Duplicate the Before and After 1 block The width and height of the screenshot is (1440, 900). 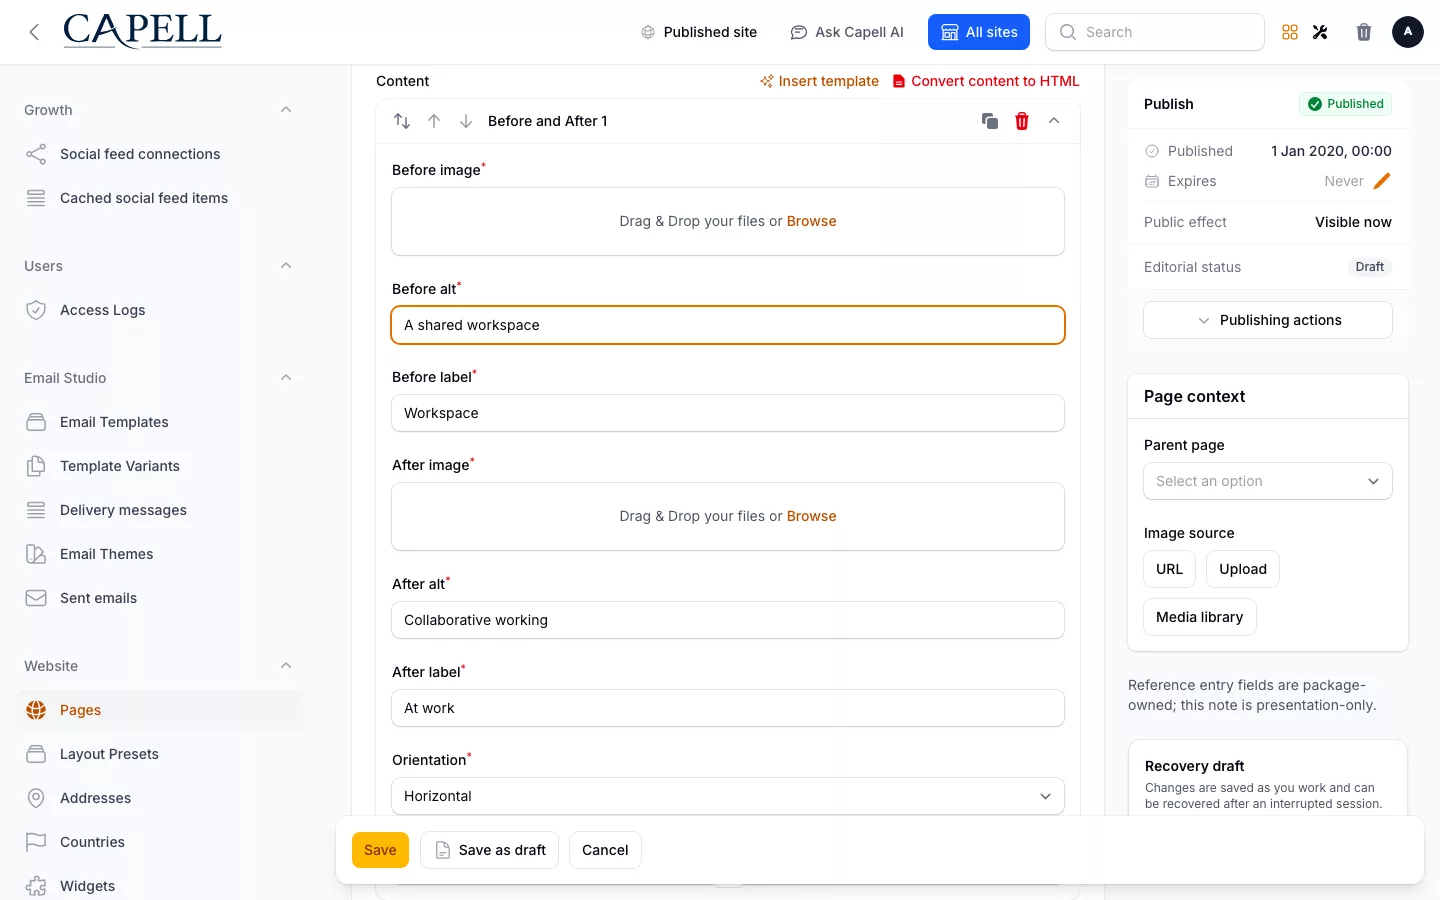tap(990, 121)
